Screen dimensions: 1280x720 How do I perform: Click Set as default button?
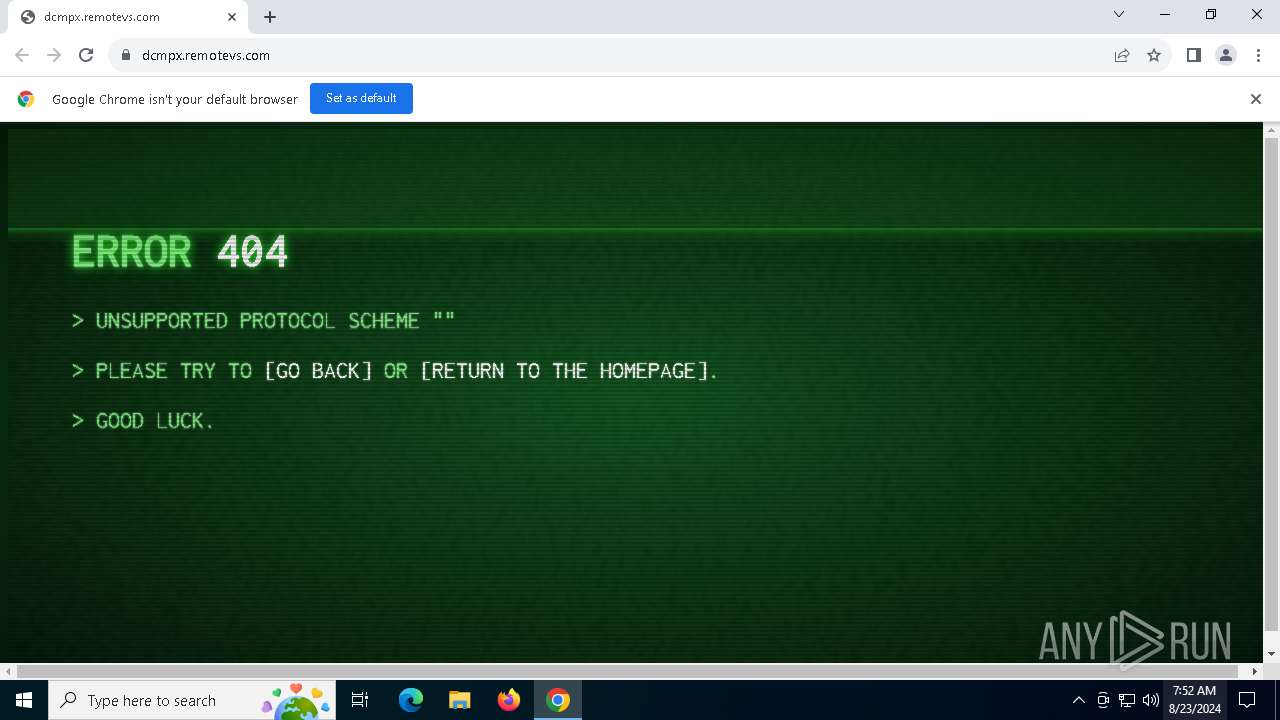tap(361, 98)
